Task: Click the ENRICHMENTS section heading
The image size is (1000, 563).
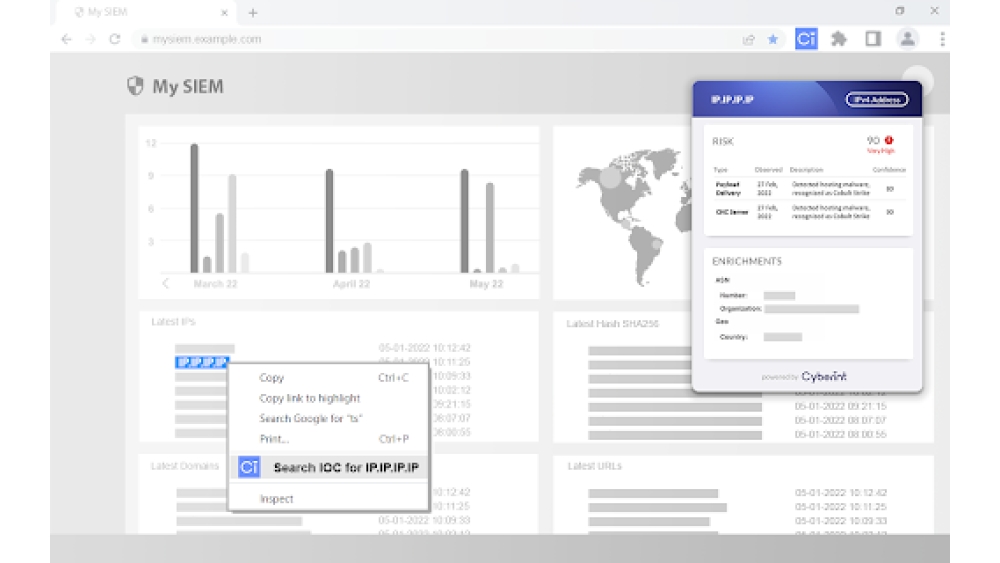Action: click(x=747, y=261)
